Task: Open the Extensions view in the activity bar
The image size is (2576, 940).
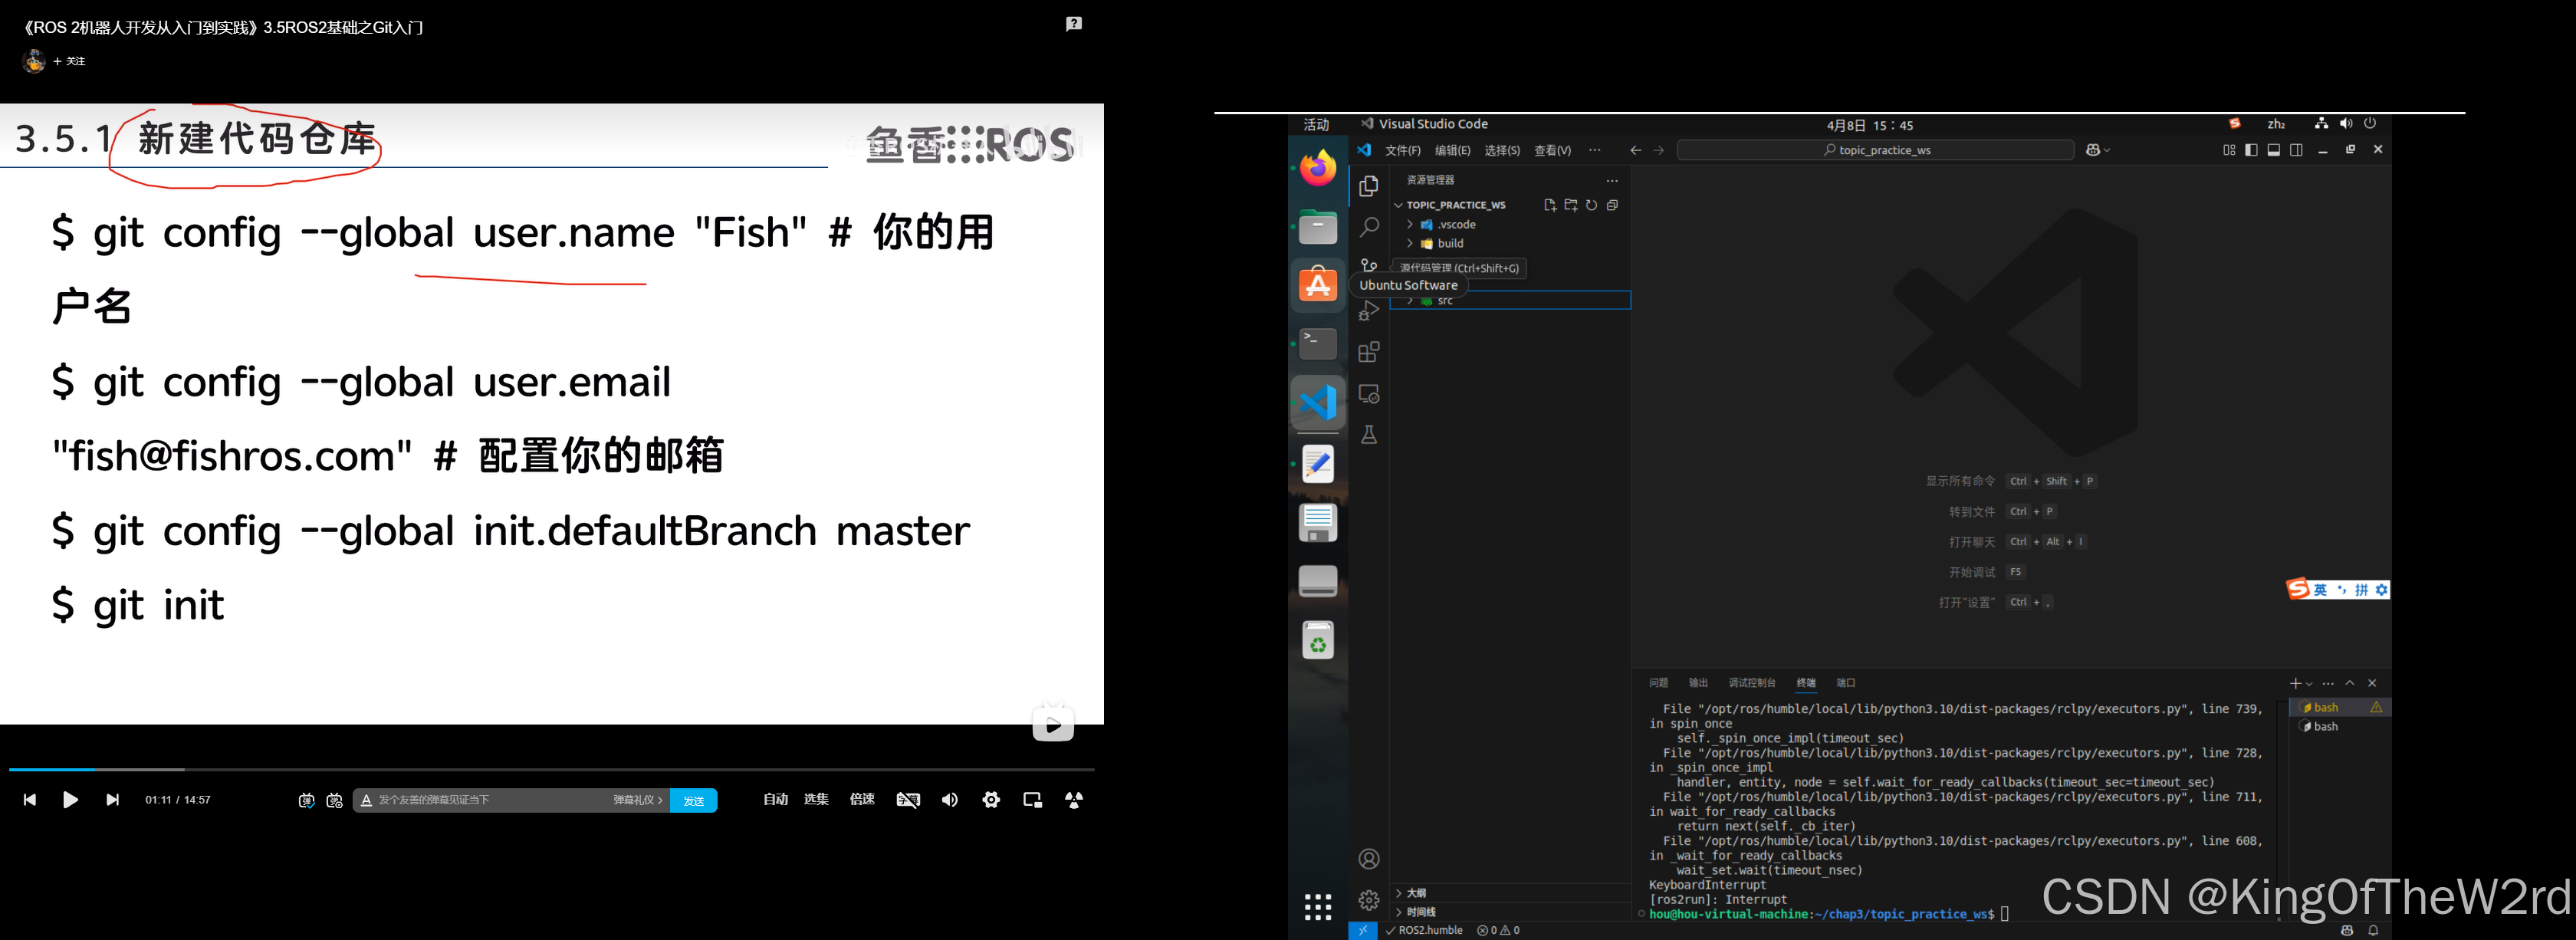Action: coord(1369,352)
